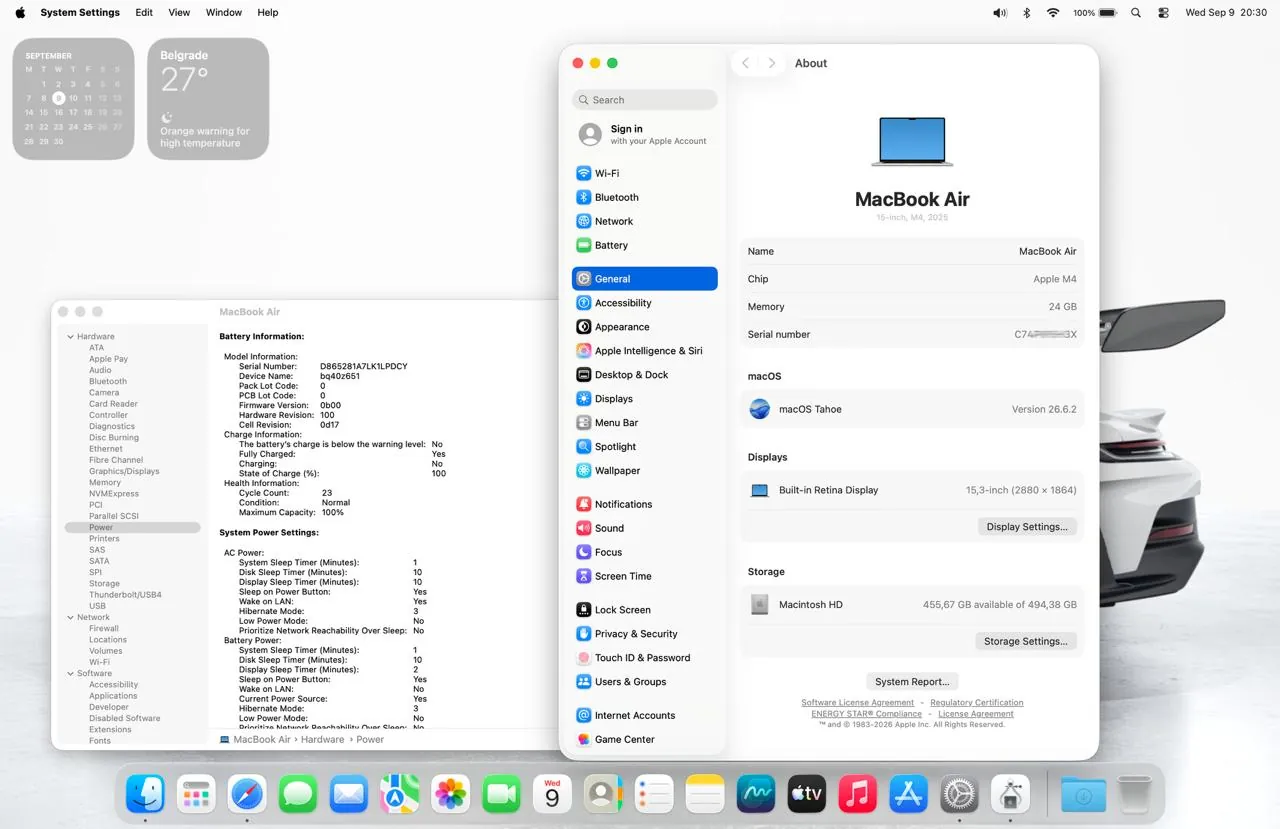
Task: Open Focus settings
Action: pos(644,552)
